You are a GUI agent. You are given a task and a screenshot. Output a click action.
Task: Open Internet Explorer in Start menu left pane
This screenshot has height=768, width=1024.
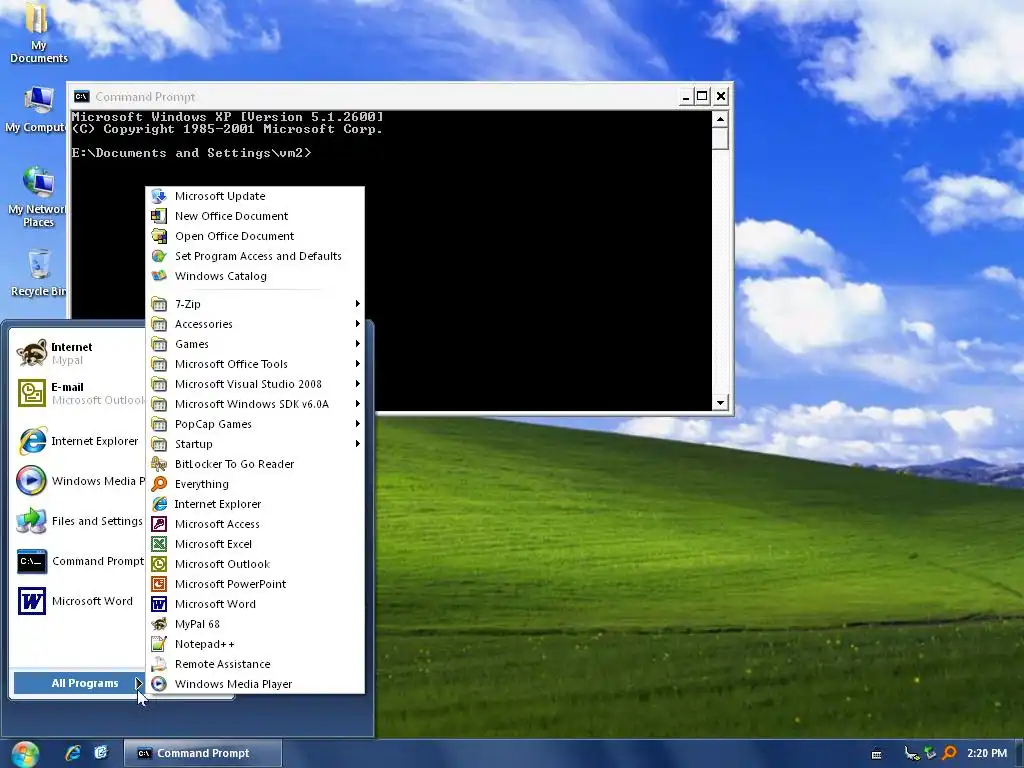tap(78, 441)
